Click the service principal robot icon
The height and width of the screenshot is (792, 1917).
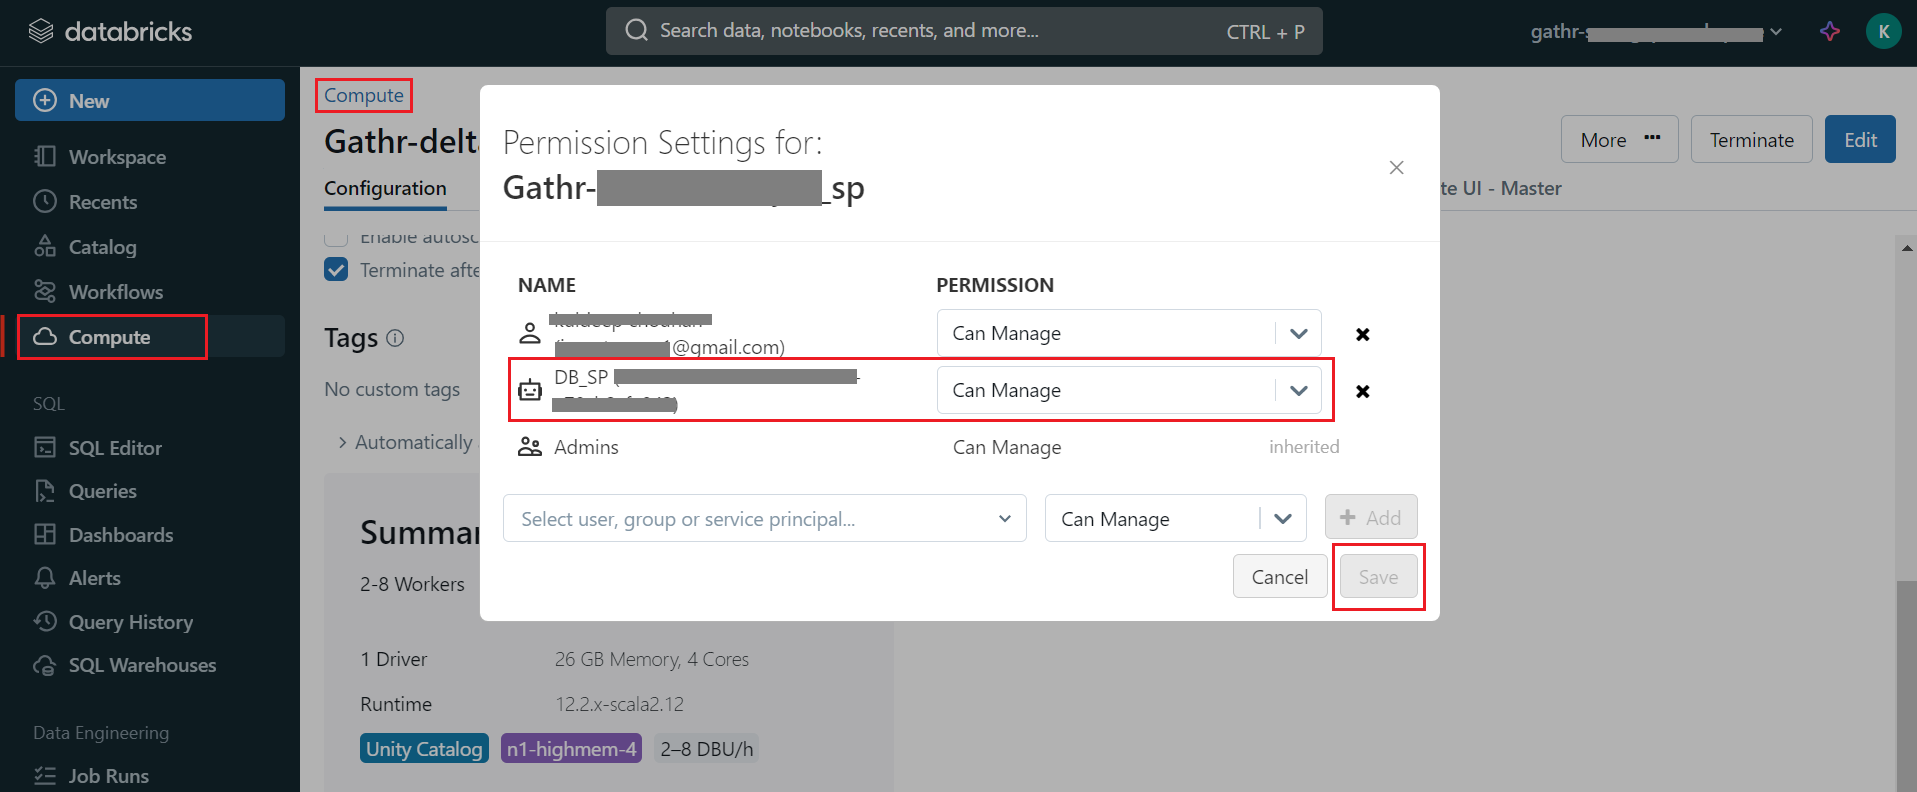click(530, 390)
